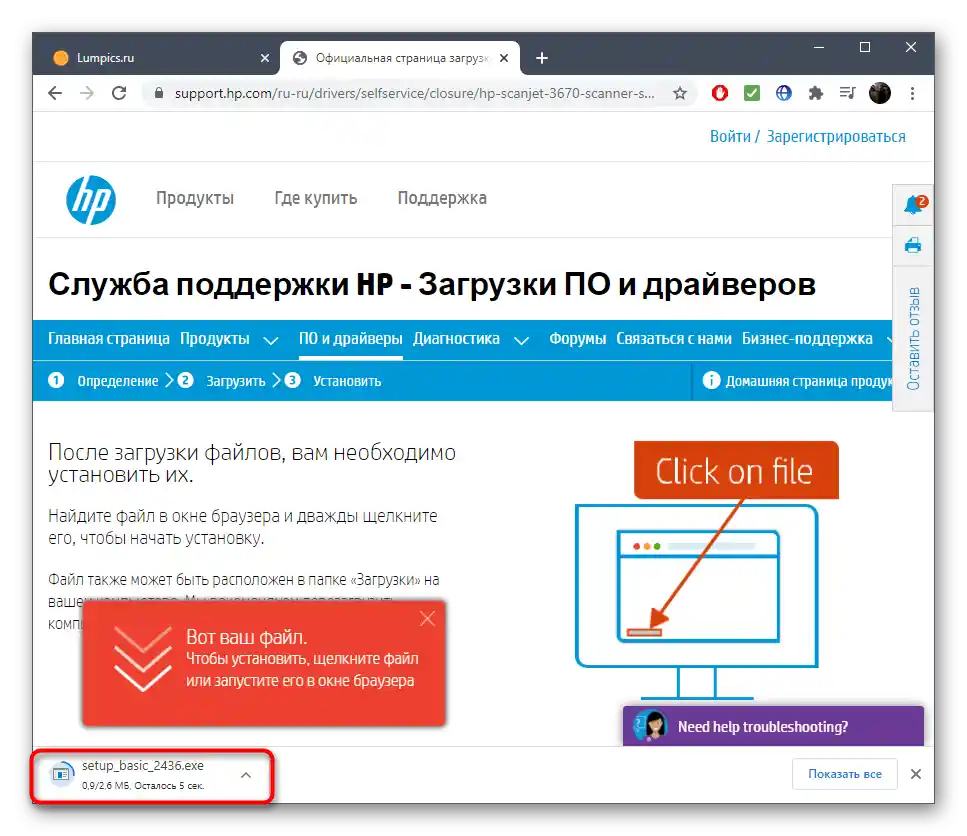Go back to previous page in browser
Screen dimensions: 967x836
55,93
